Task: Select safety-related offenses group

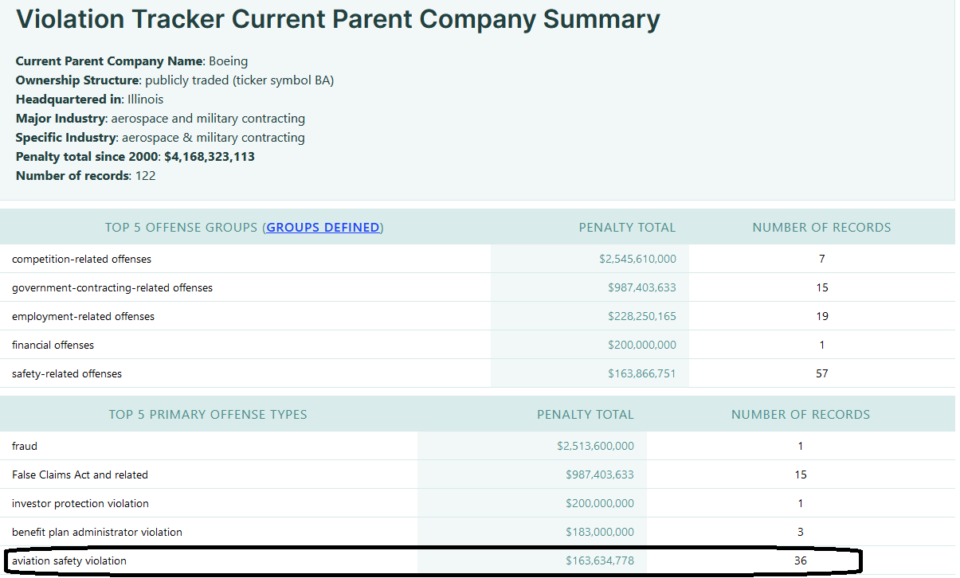Action: click(x=67, y=374)
